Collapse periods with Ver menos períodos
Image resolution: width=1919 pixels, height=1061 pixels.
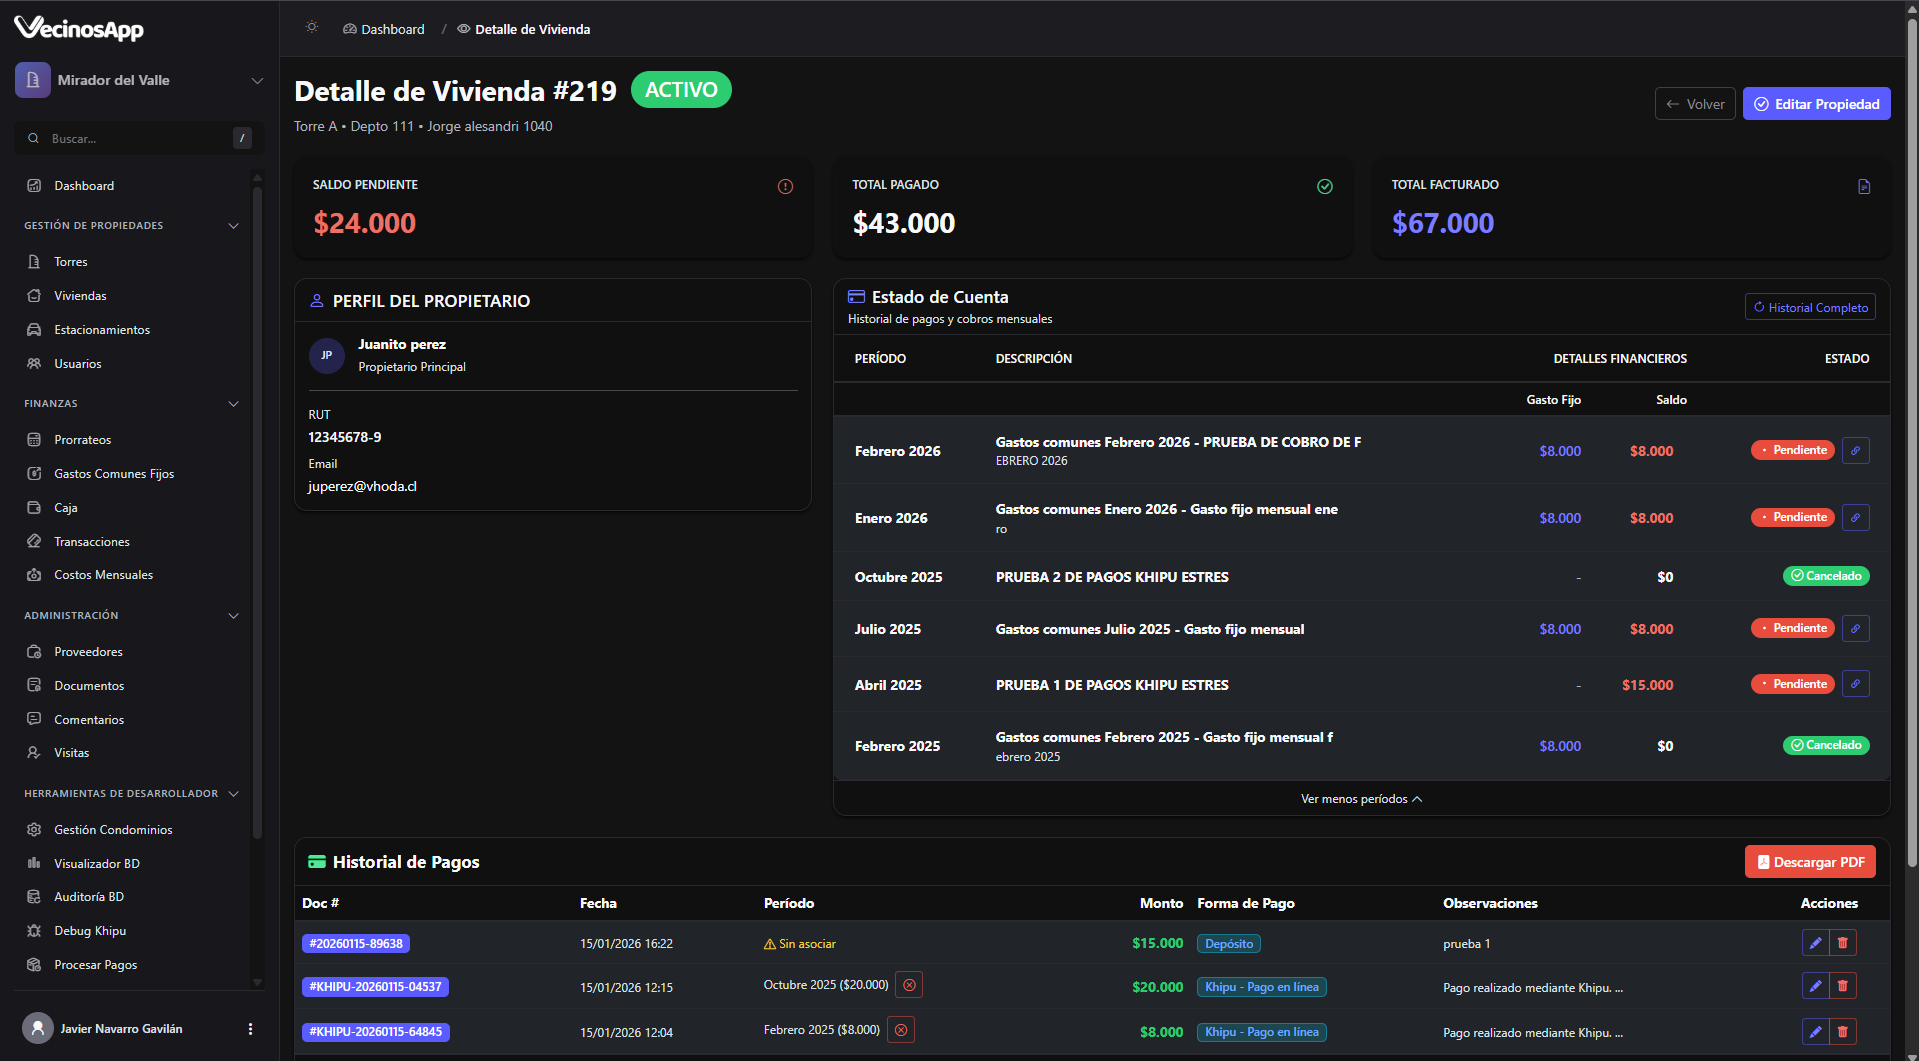coord(1360,799)
